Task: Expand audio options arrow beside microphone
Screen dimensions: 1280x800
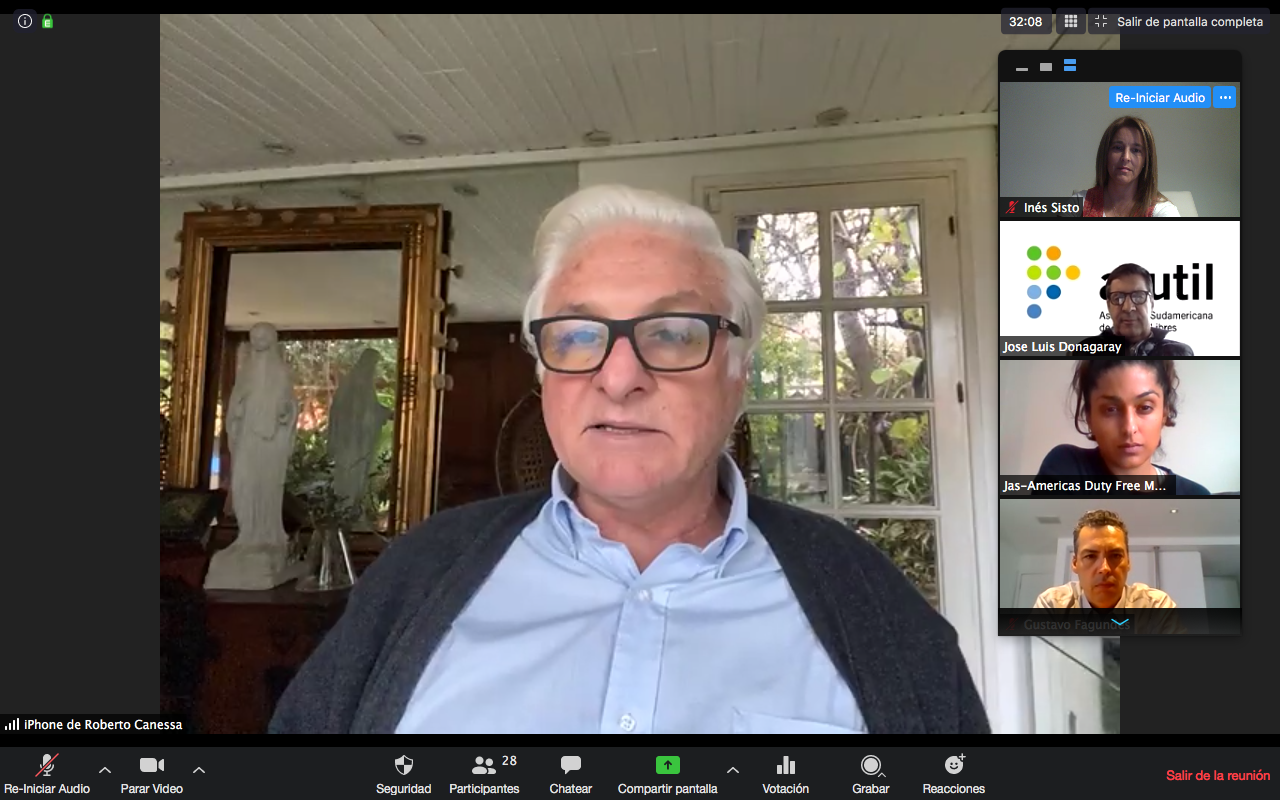Action: tap(105, 770)
